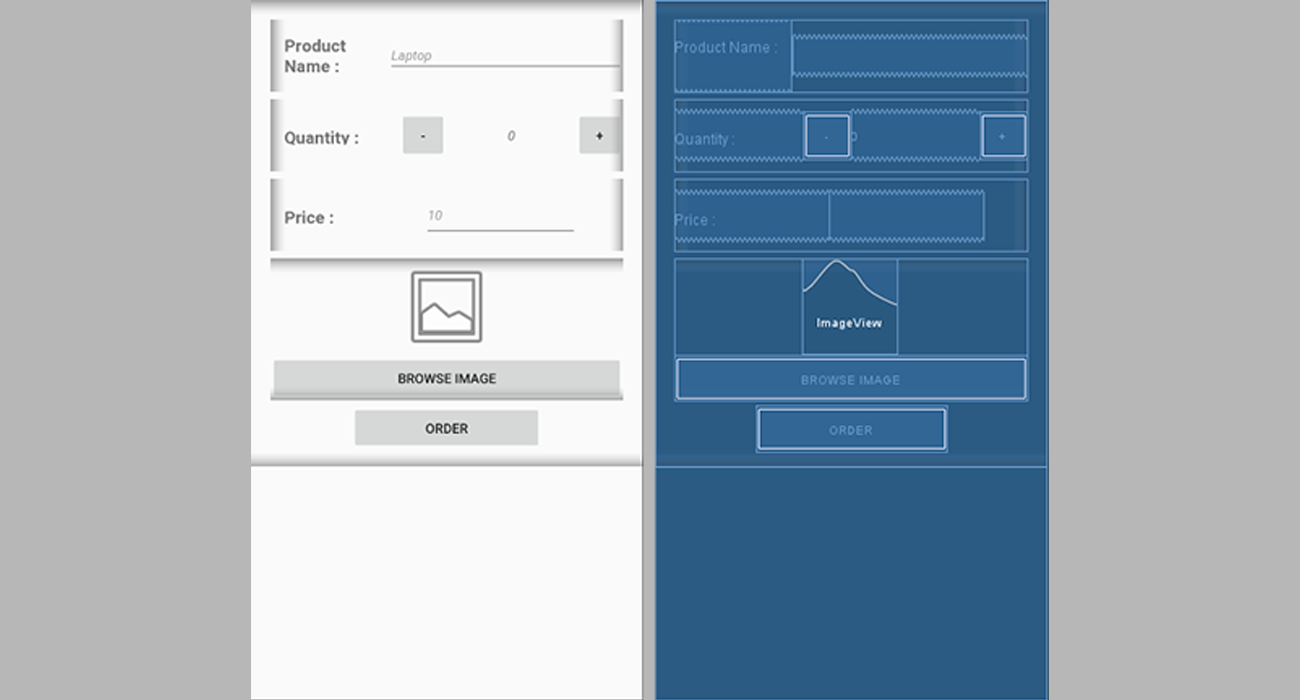This screenshot has height=700, width=1300.
Task: Click the Price field showing 10
Action: coord(434,215)
